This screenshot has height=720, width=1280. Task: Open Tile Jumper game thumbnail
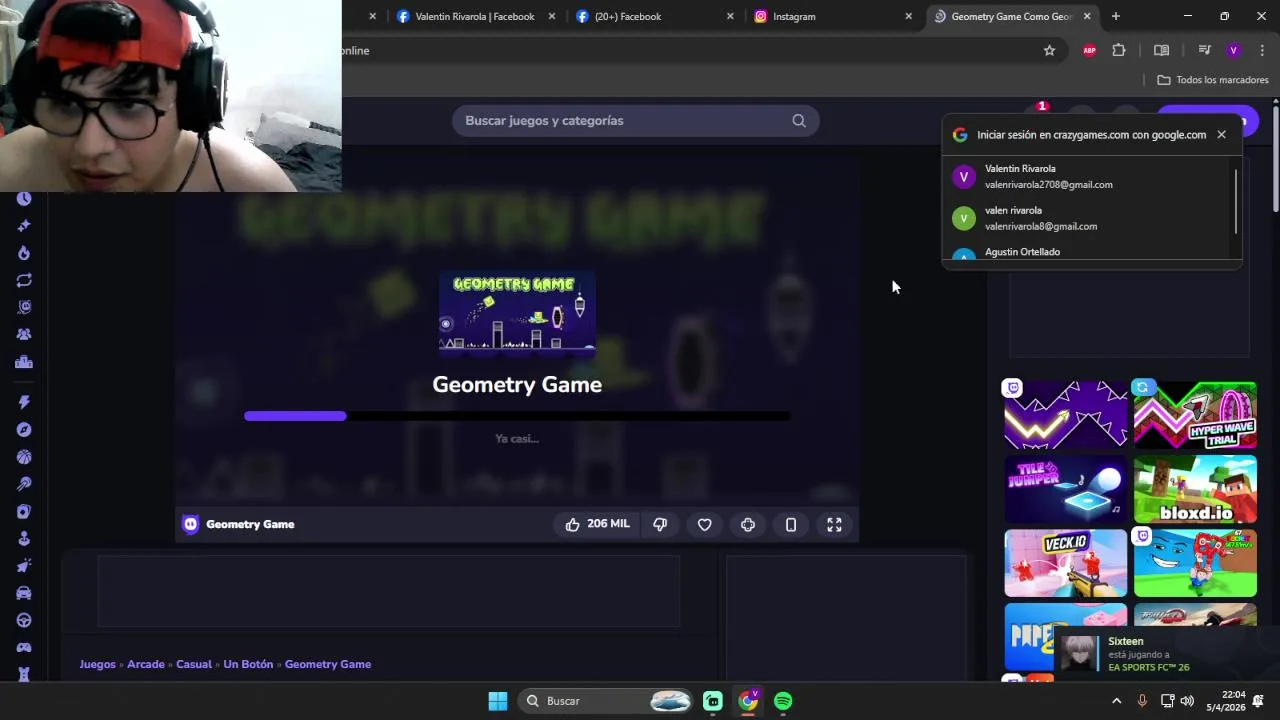pyautogui.click(x=1066, y=489)
